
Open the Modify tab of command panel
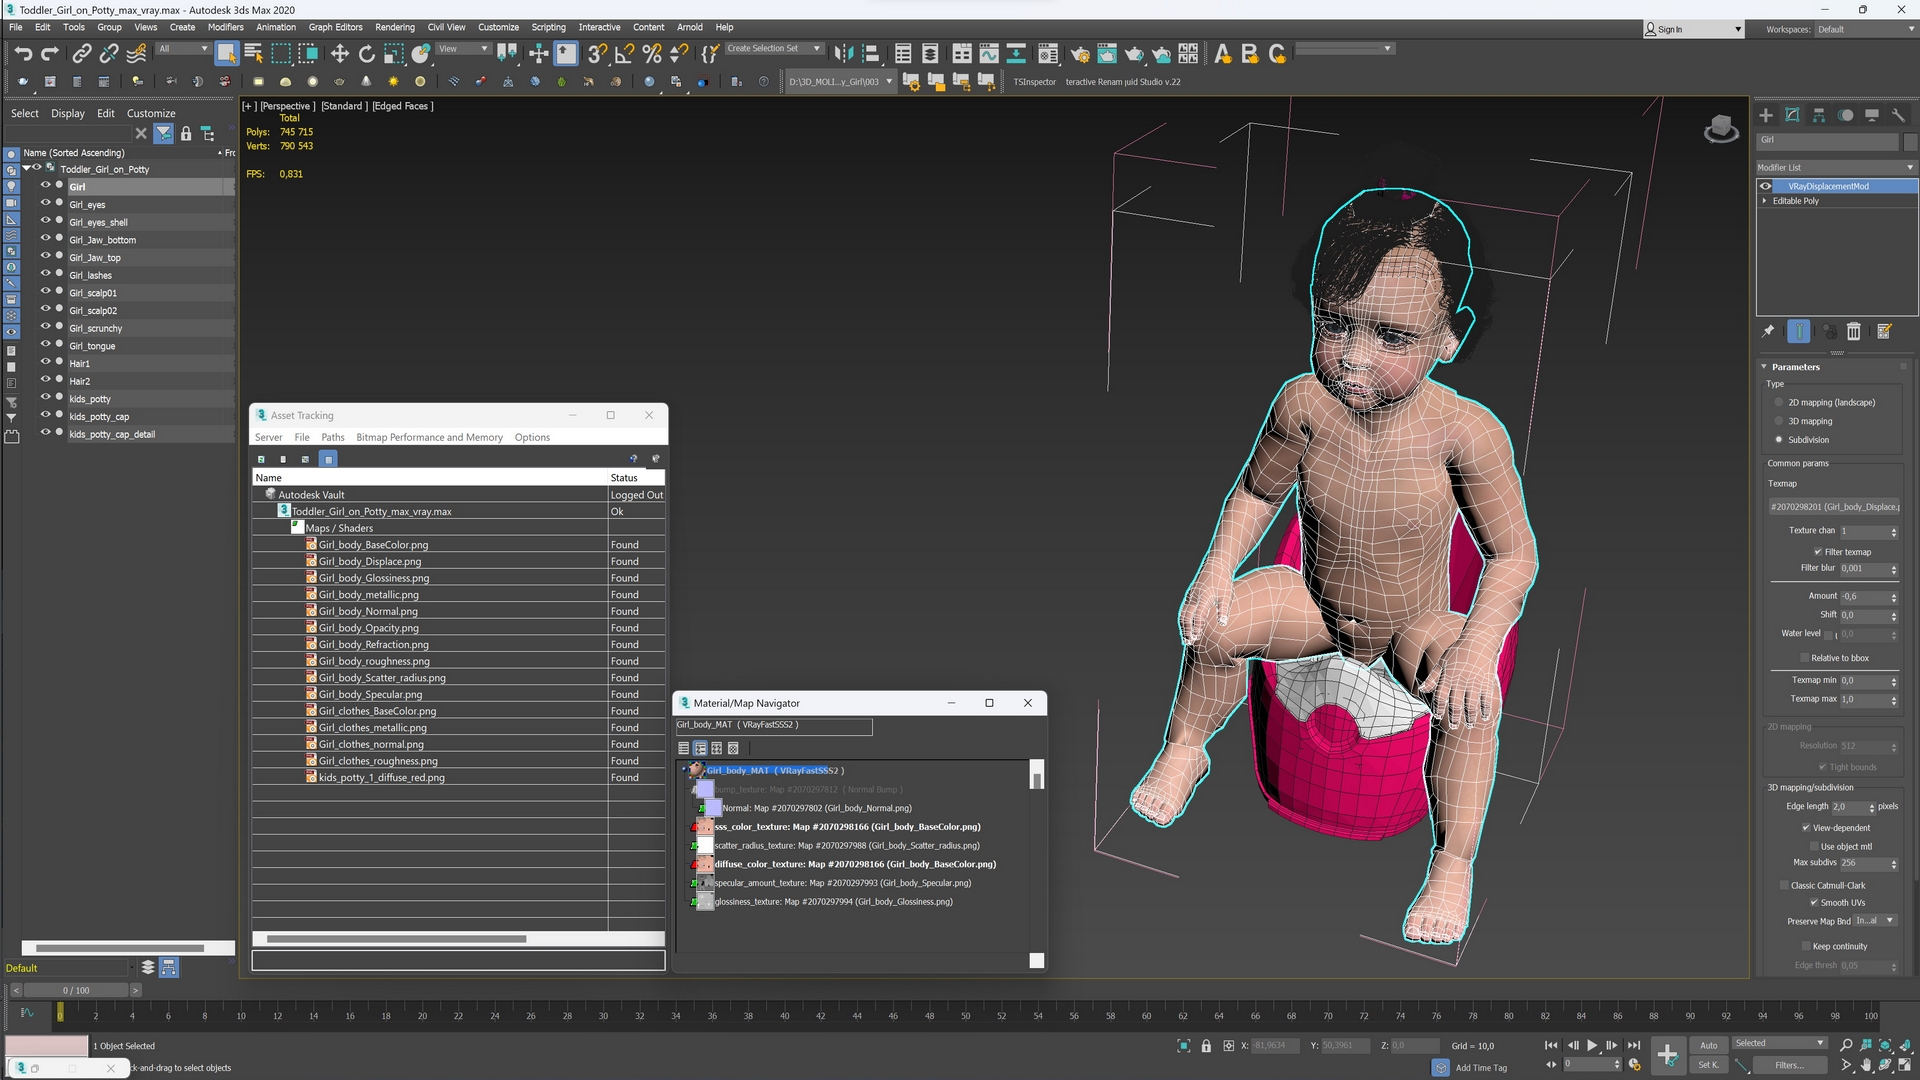1792,115
